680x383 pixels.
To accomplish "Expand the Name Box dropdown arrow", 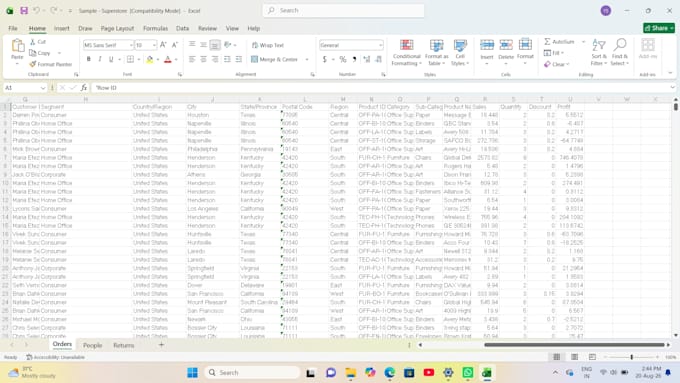I will pyautogui.click(x=42, y=88).
